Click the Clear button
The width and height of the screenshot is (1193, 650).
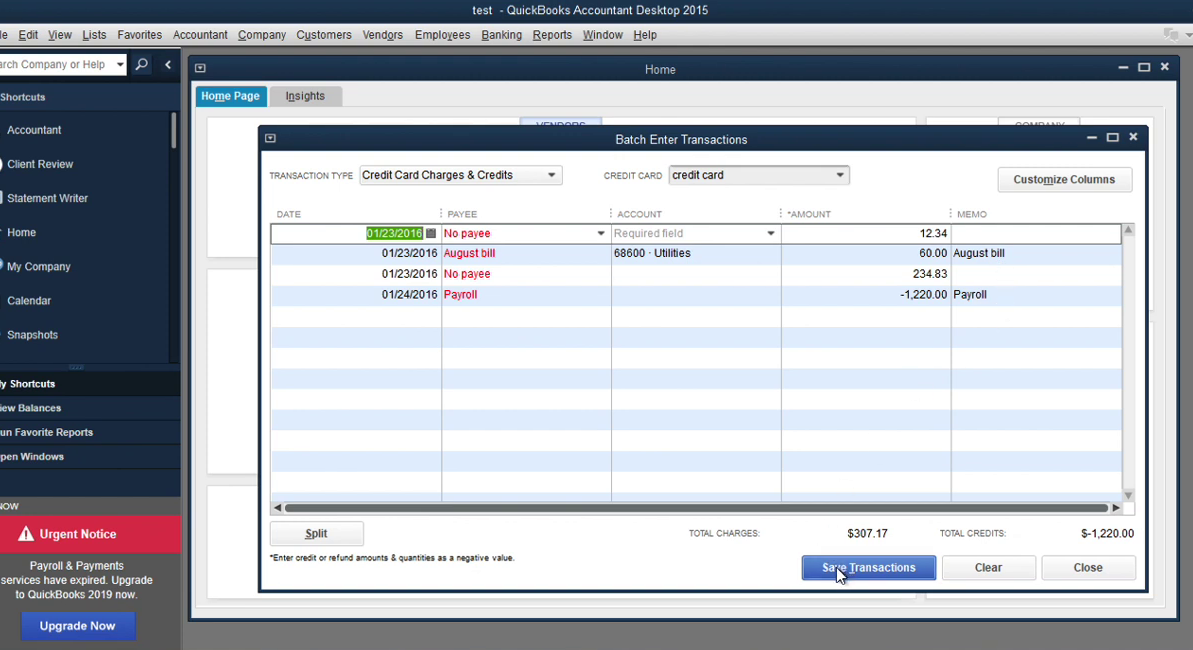click(x=988, y=568)
